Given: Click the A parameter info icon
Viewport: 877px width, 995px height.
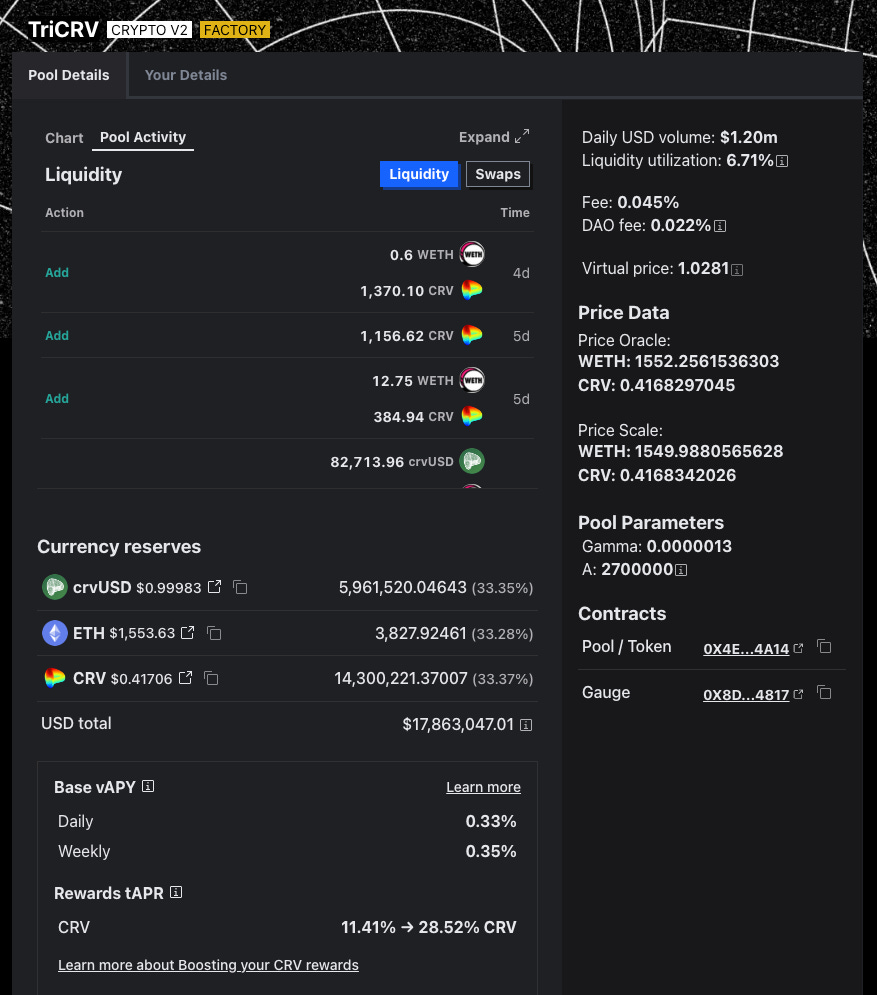Looking at the screenshot, I should pos(681,570).
